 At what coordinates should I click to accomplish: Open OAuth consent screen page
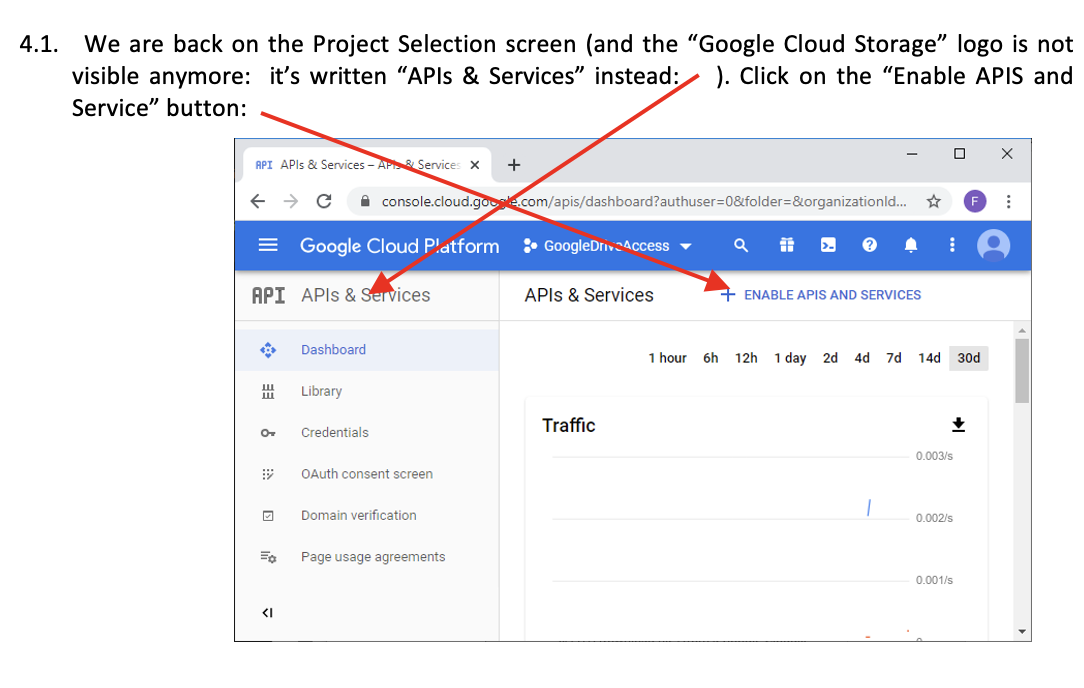(366, 474)
